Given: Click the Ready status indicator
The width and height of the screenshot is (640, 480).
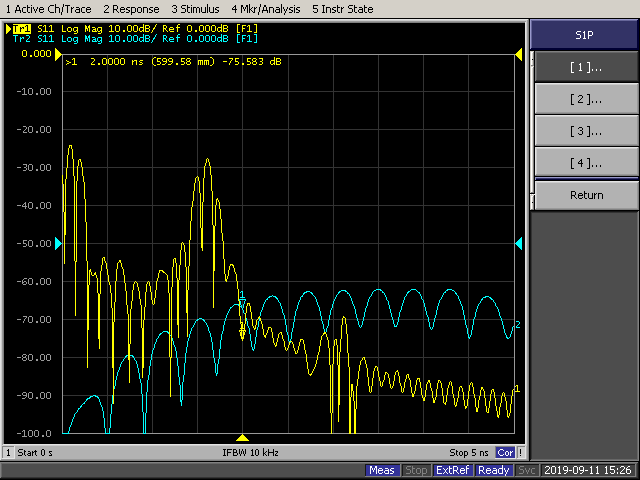Looking at the screenshot, I should [493, 470].
